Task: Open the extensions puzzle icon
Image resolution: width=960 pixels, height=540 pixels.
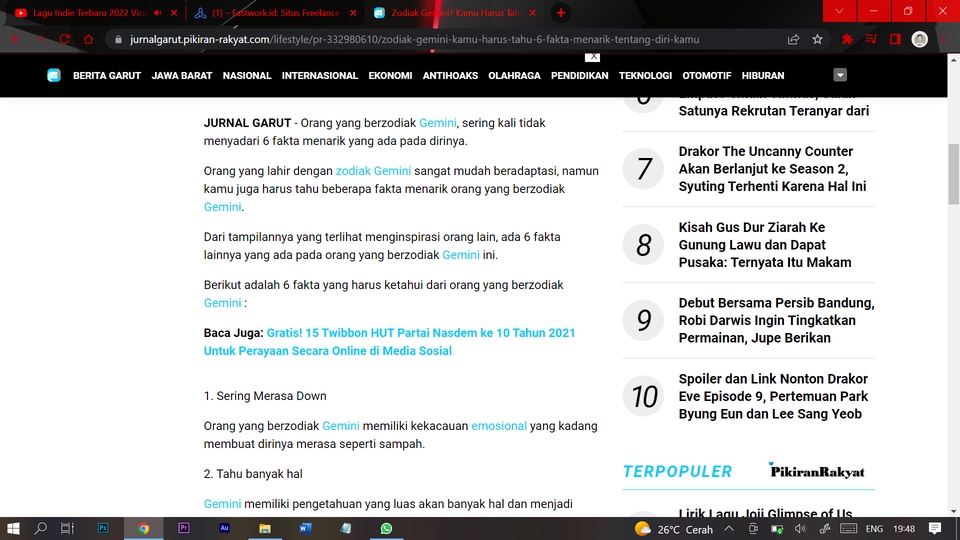Action: click(x=847, y=39)
